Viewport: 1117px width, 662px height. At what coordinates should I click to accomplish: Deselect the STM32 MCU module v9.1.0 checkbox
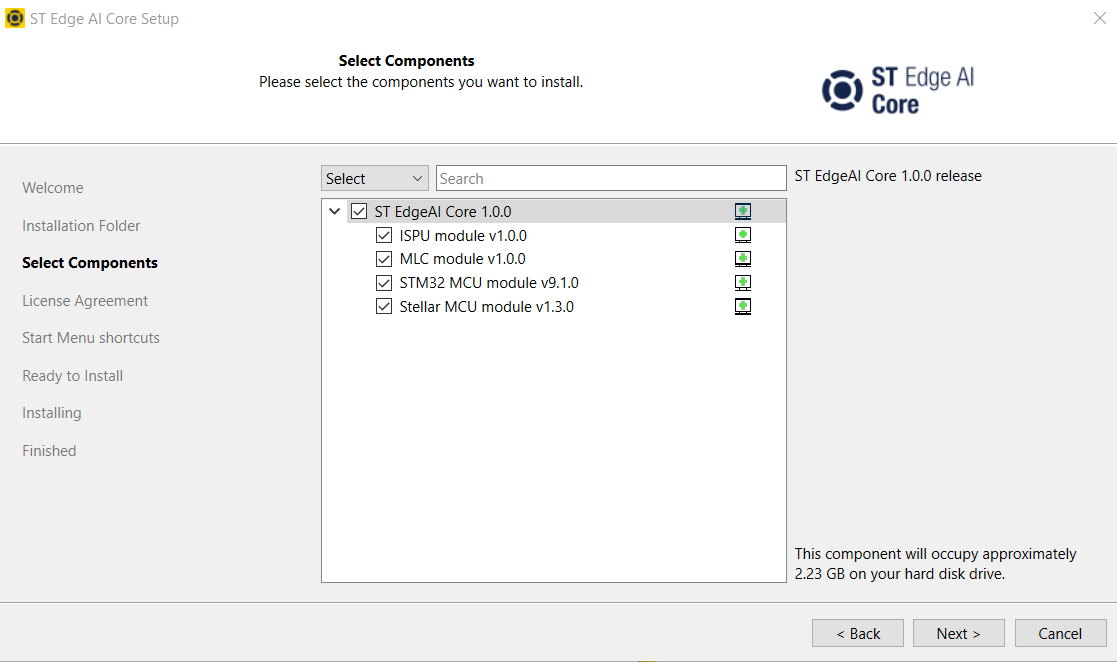click(384, 283)
